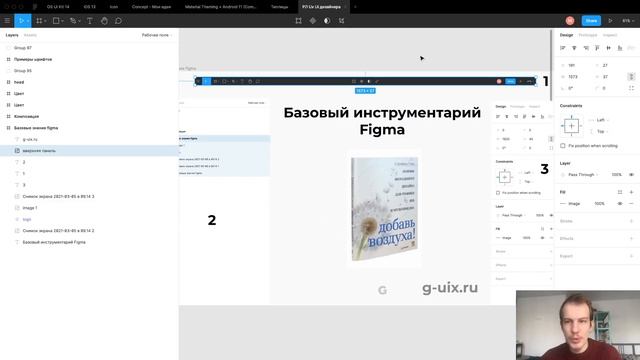Open the Move tool dropdown arrow
The image size is (640, 360).
tap(28, 21)
